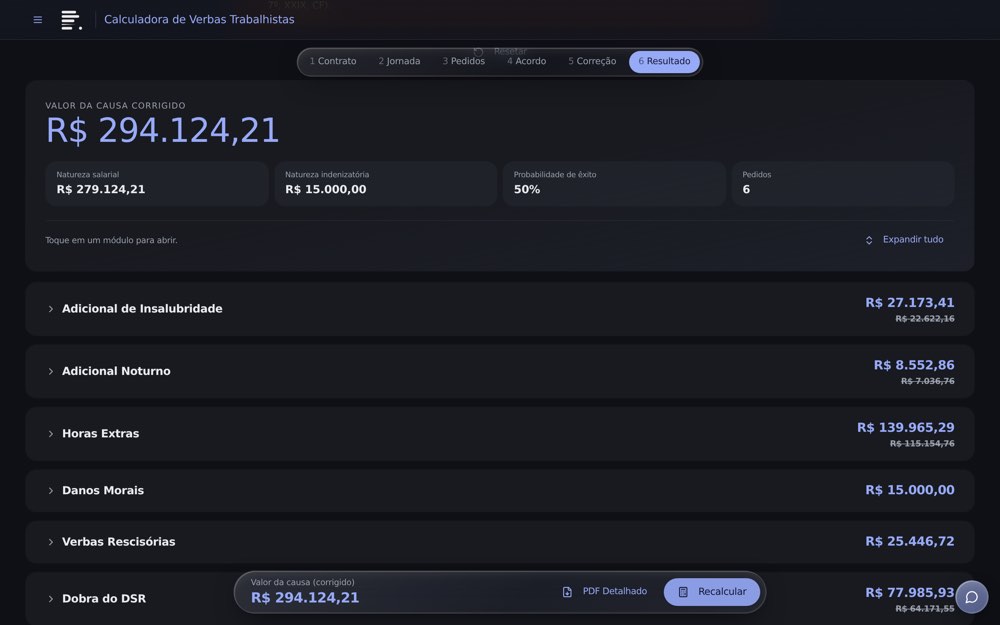The image size is (1000, 625).
Task: Expand Adicional Noturno chevron
Action: pos(50,371)
